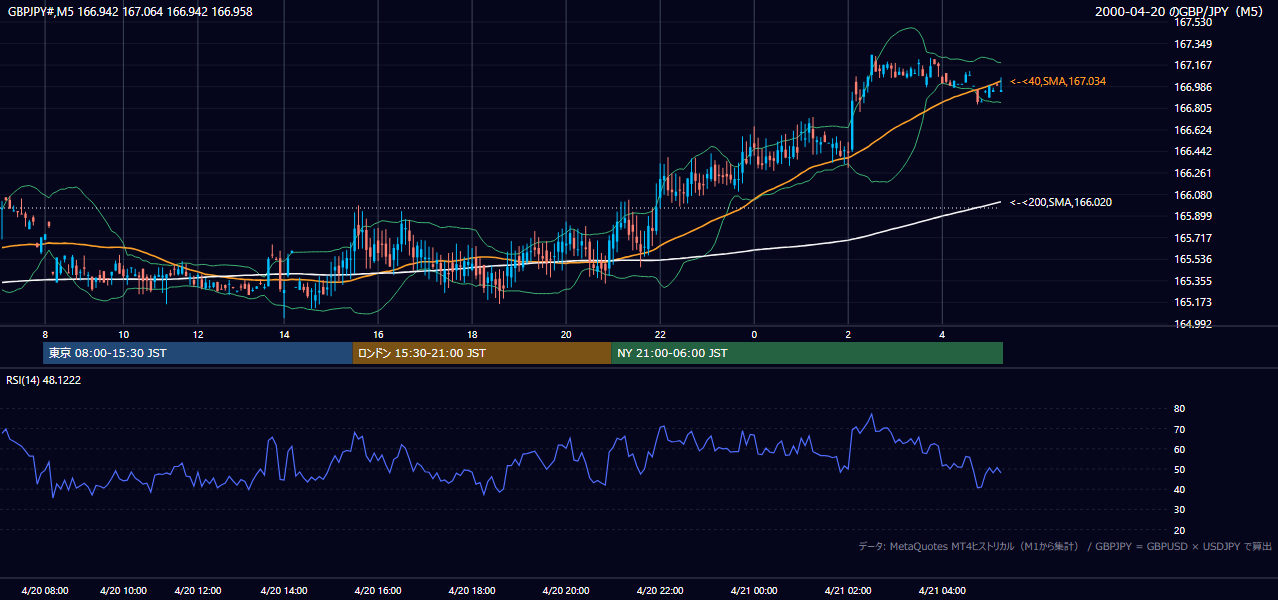The width and height of the screenshot is (1278, 600).
Task: Click RSI axis level 30
Action: click(x=1179, y=510)
